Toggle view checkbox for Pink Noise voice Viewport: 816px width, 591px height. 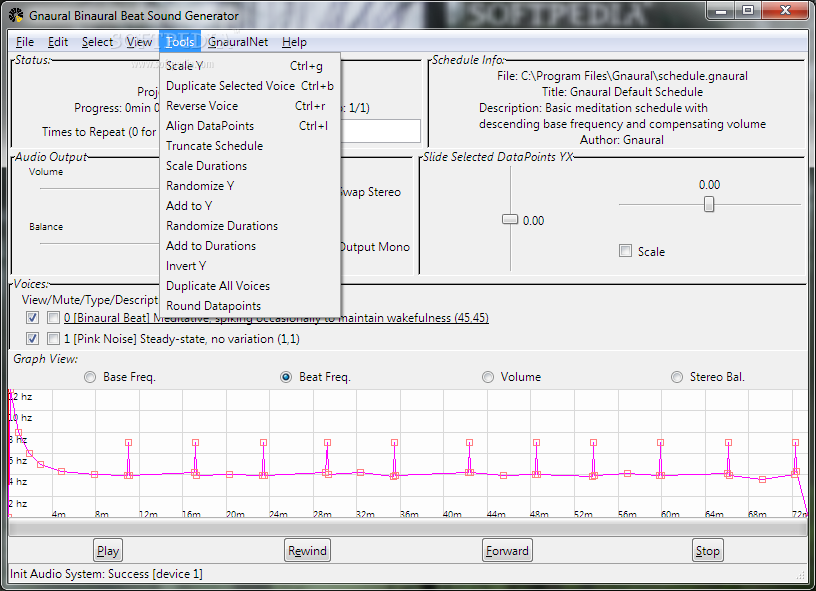(32, 339)
